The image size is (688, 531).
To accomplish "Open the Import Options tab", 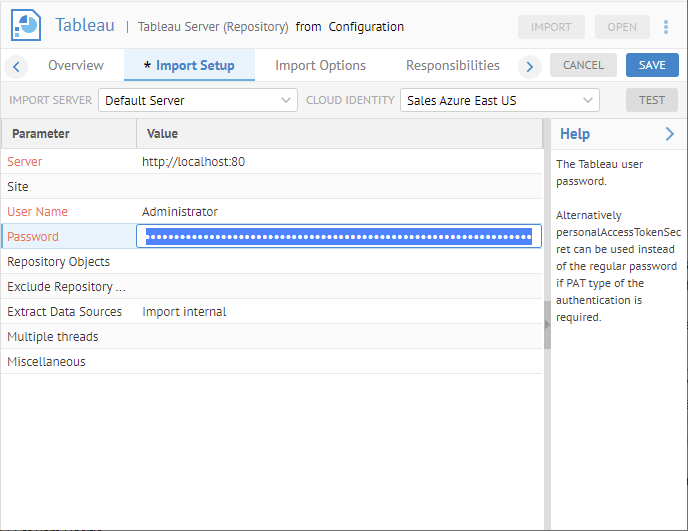I will coord(320,66).
